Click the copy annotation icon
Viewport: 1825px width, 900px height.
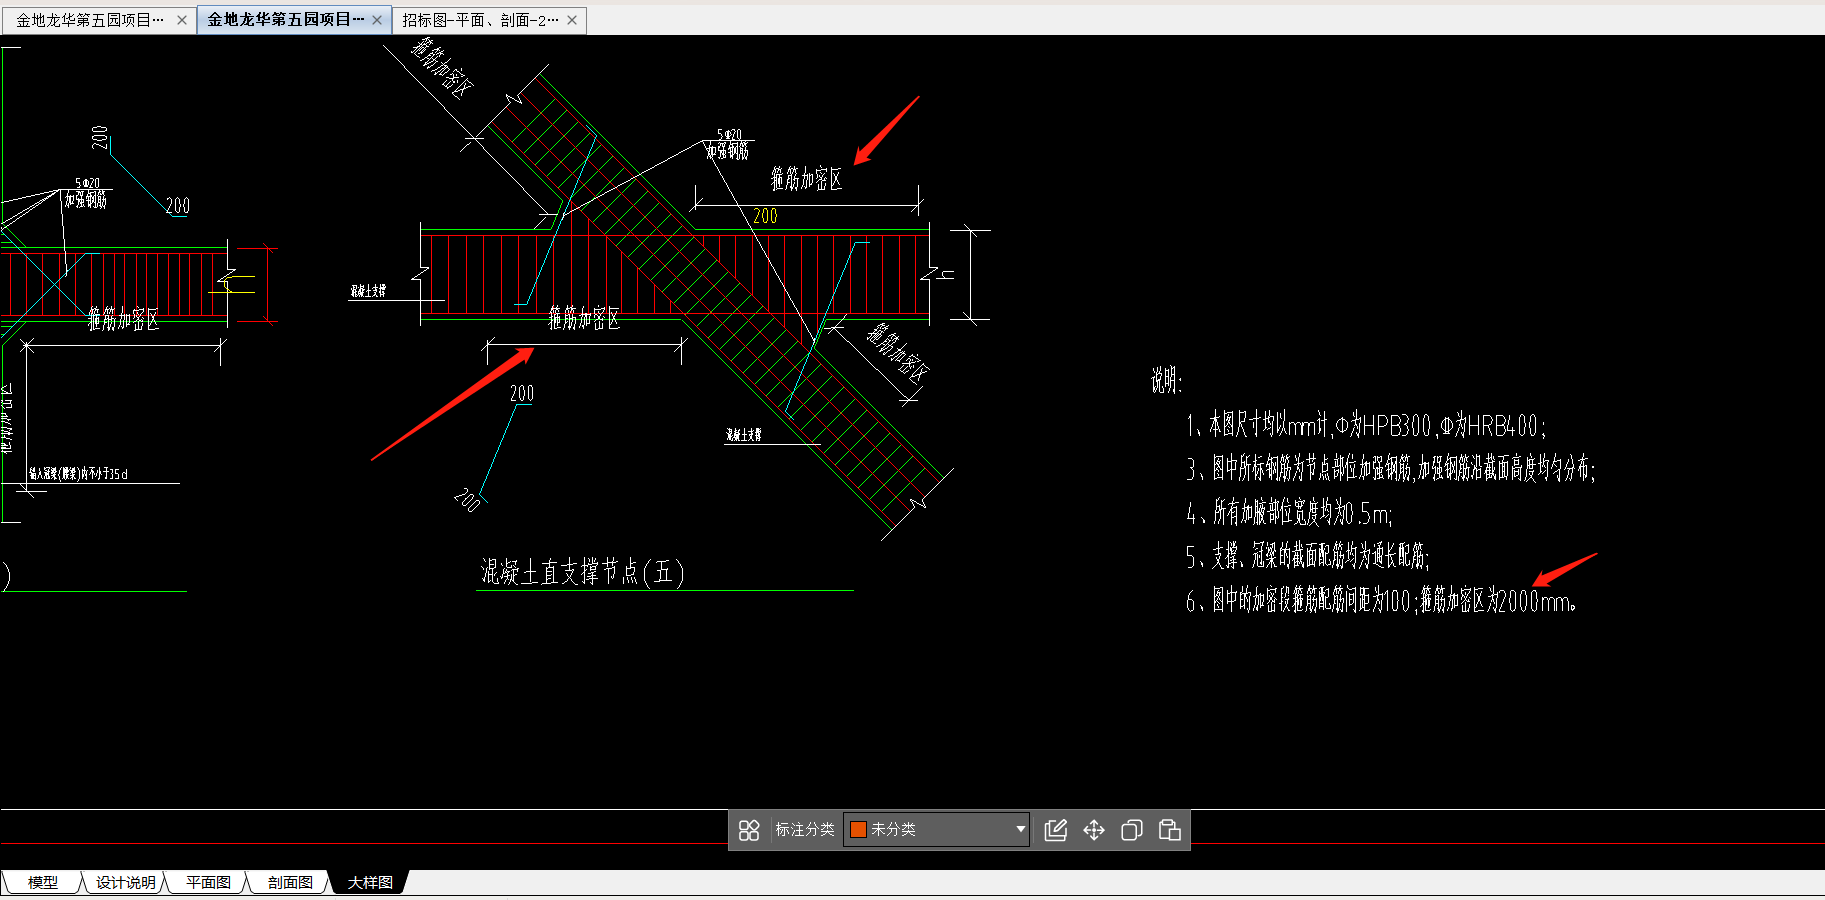pyautogui.click(x=1132, y=830)
